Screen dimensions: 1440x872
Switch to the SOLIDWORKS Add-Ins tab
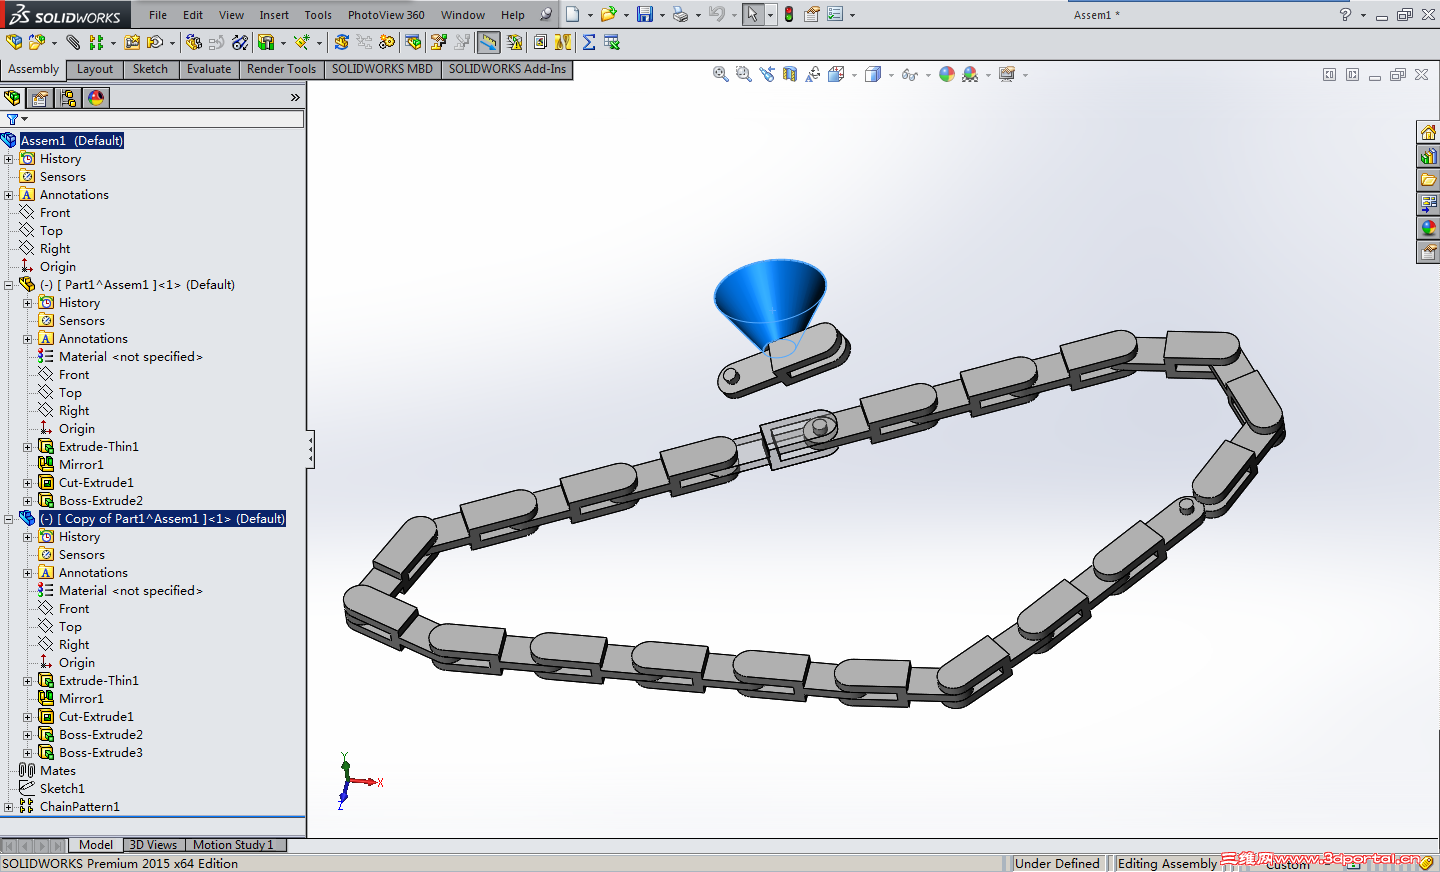click(507, 69)
